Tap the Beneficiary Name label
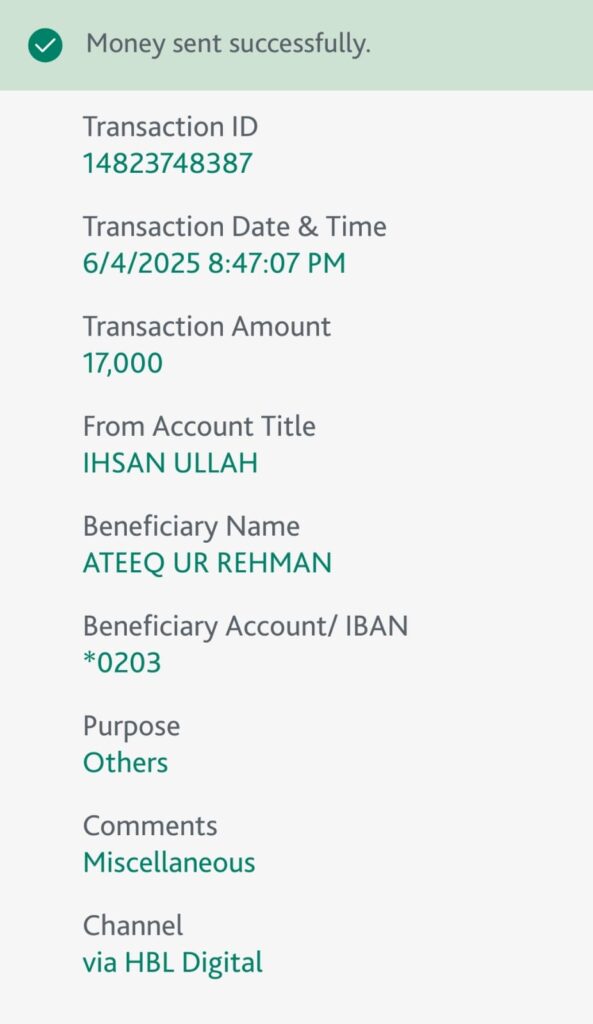Screen dimensions: 593x1024 pos(191,527)
